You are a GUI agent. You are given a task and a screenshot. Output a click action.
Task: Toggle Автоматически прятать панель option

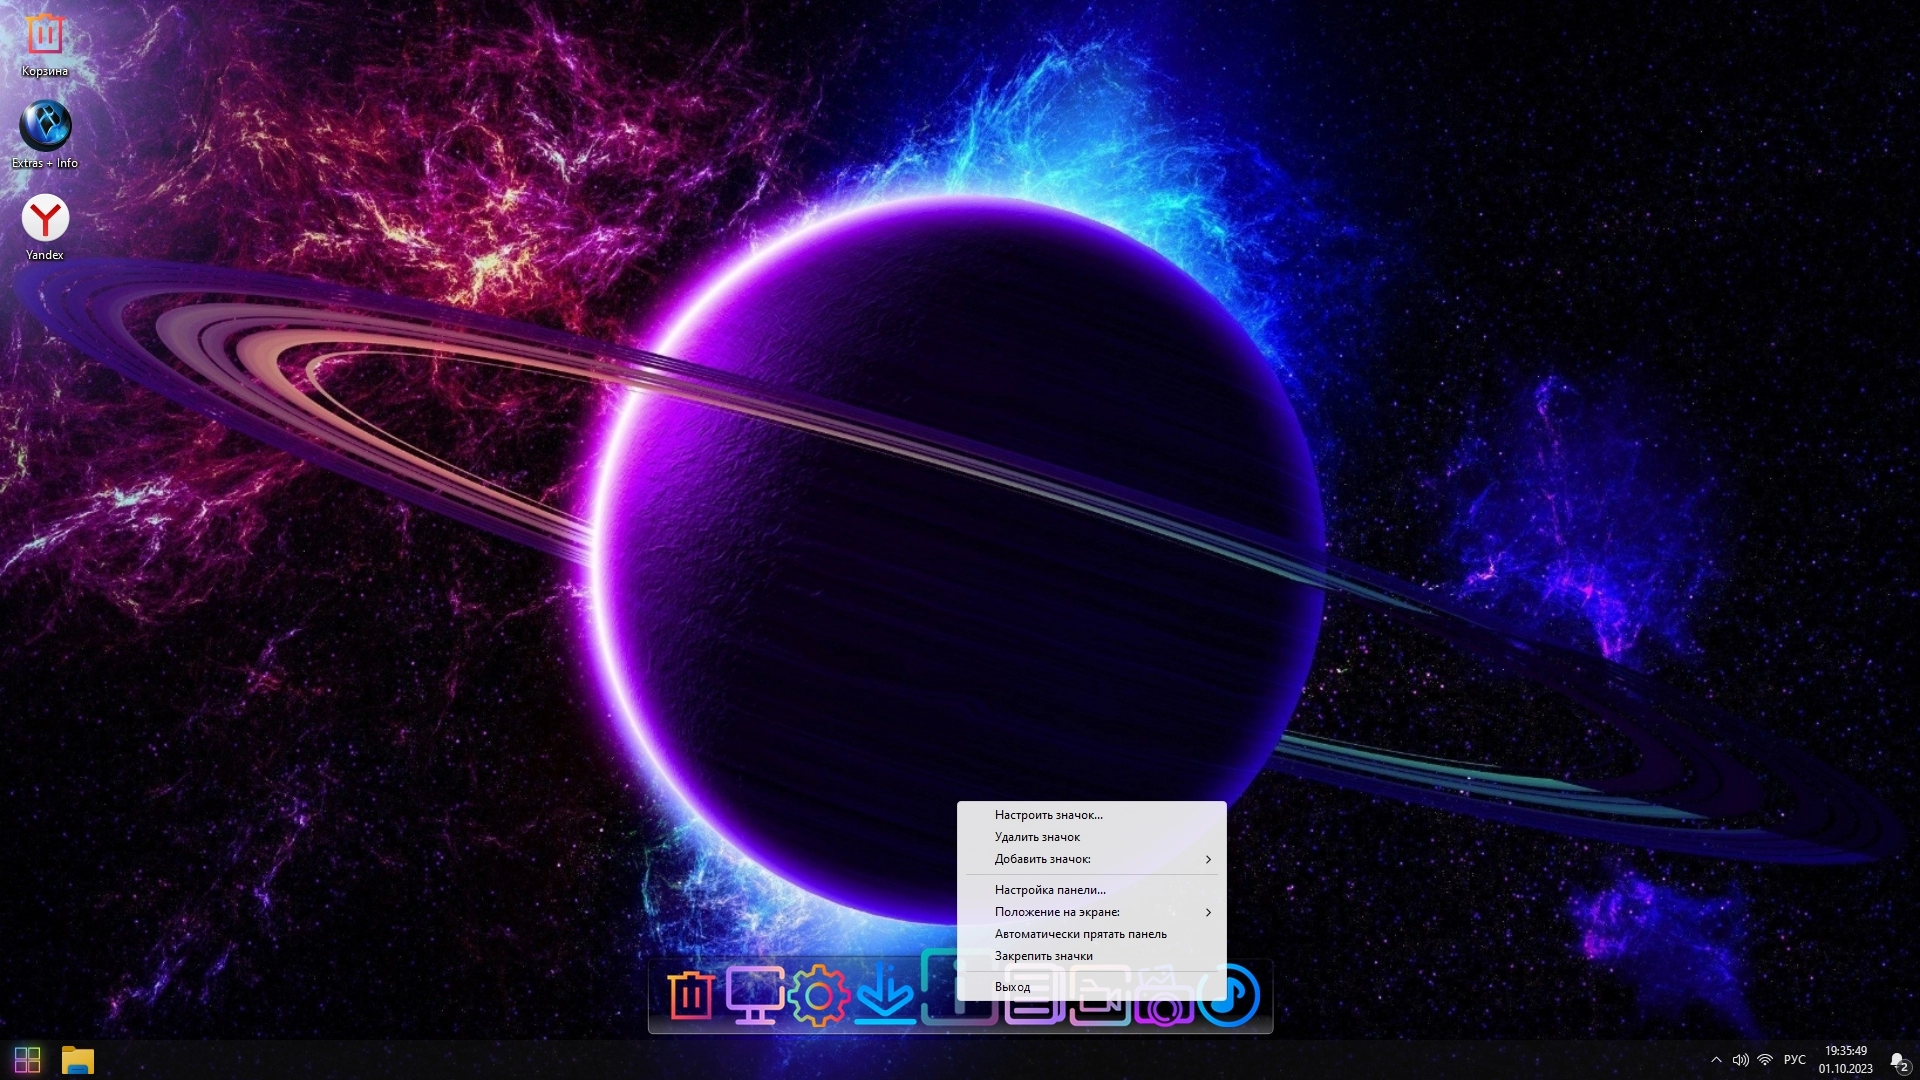pos(1080,934)
